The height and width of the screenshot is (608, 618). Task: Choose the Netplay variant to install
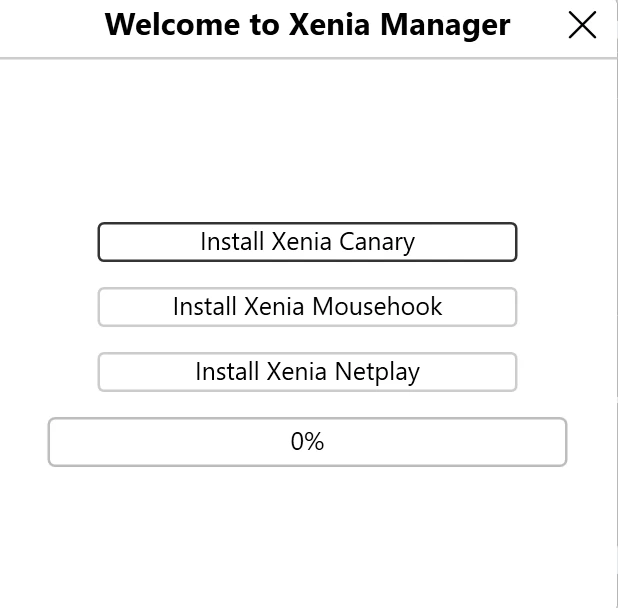[x=307, y=372]
